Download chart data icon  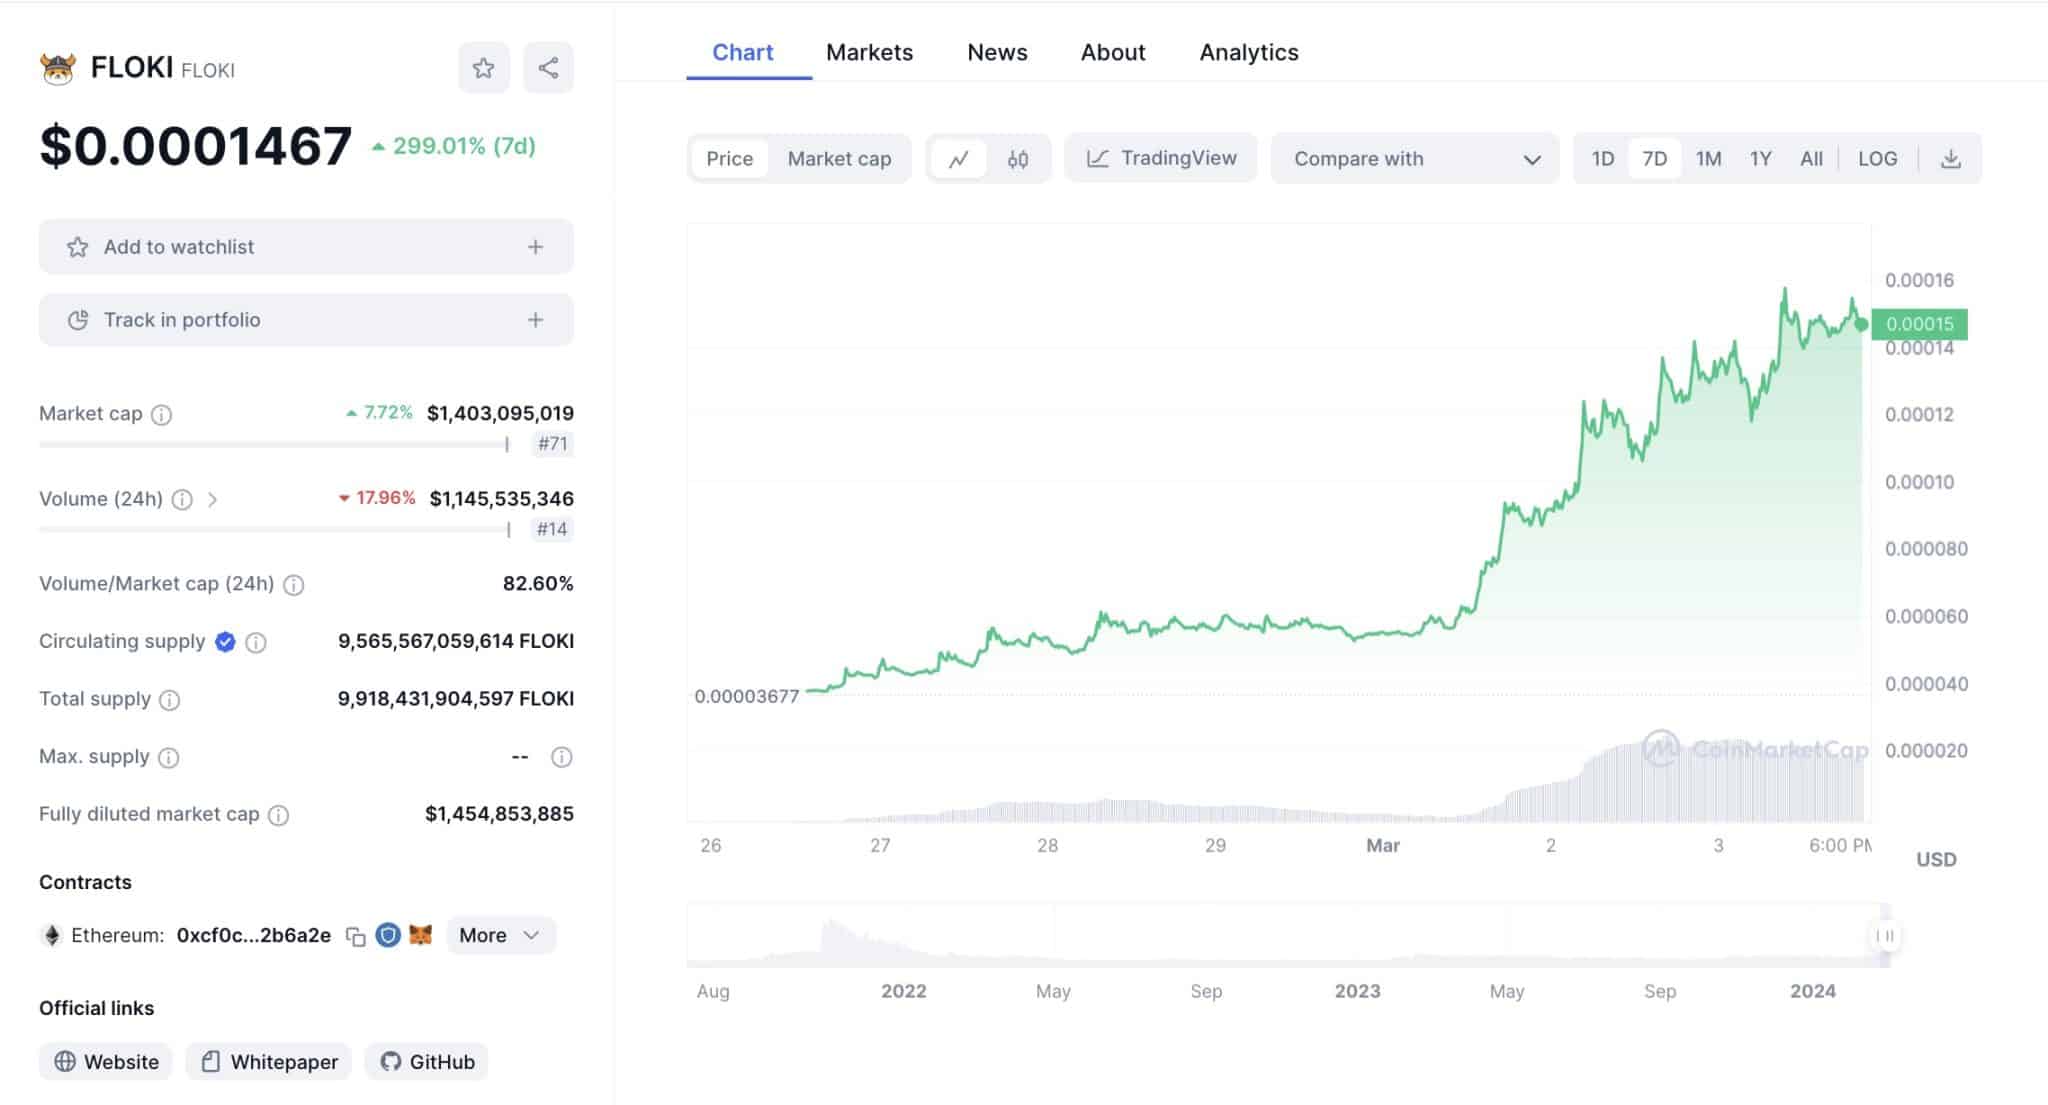(x=1950, y=159)
